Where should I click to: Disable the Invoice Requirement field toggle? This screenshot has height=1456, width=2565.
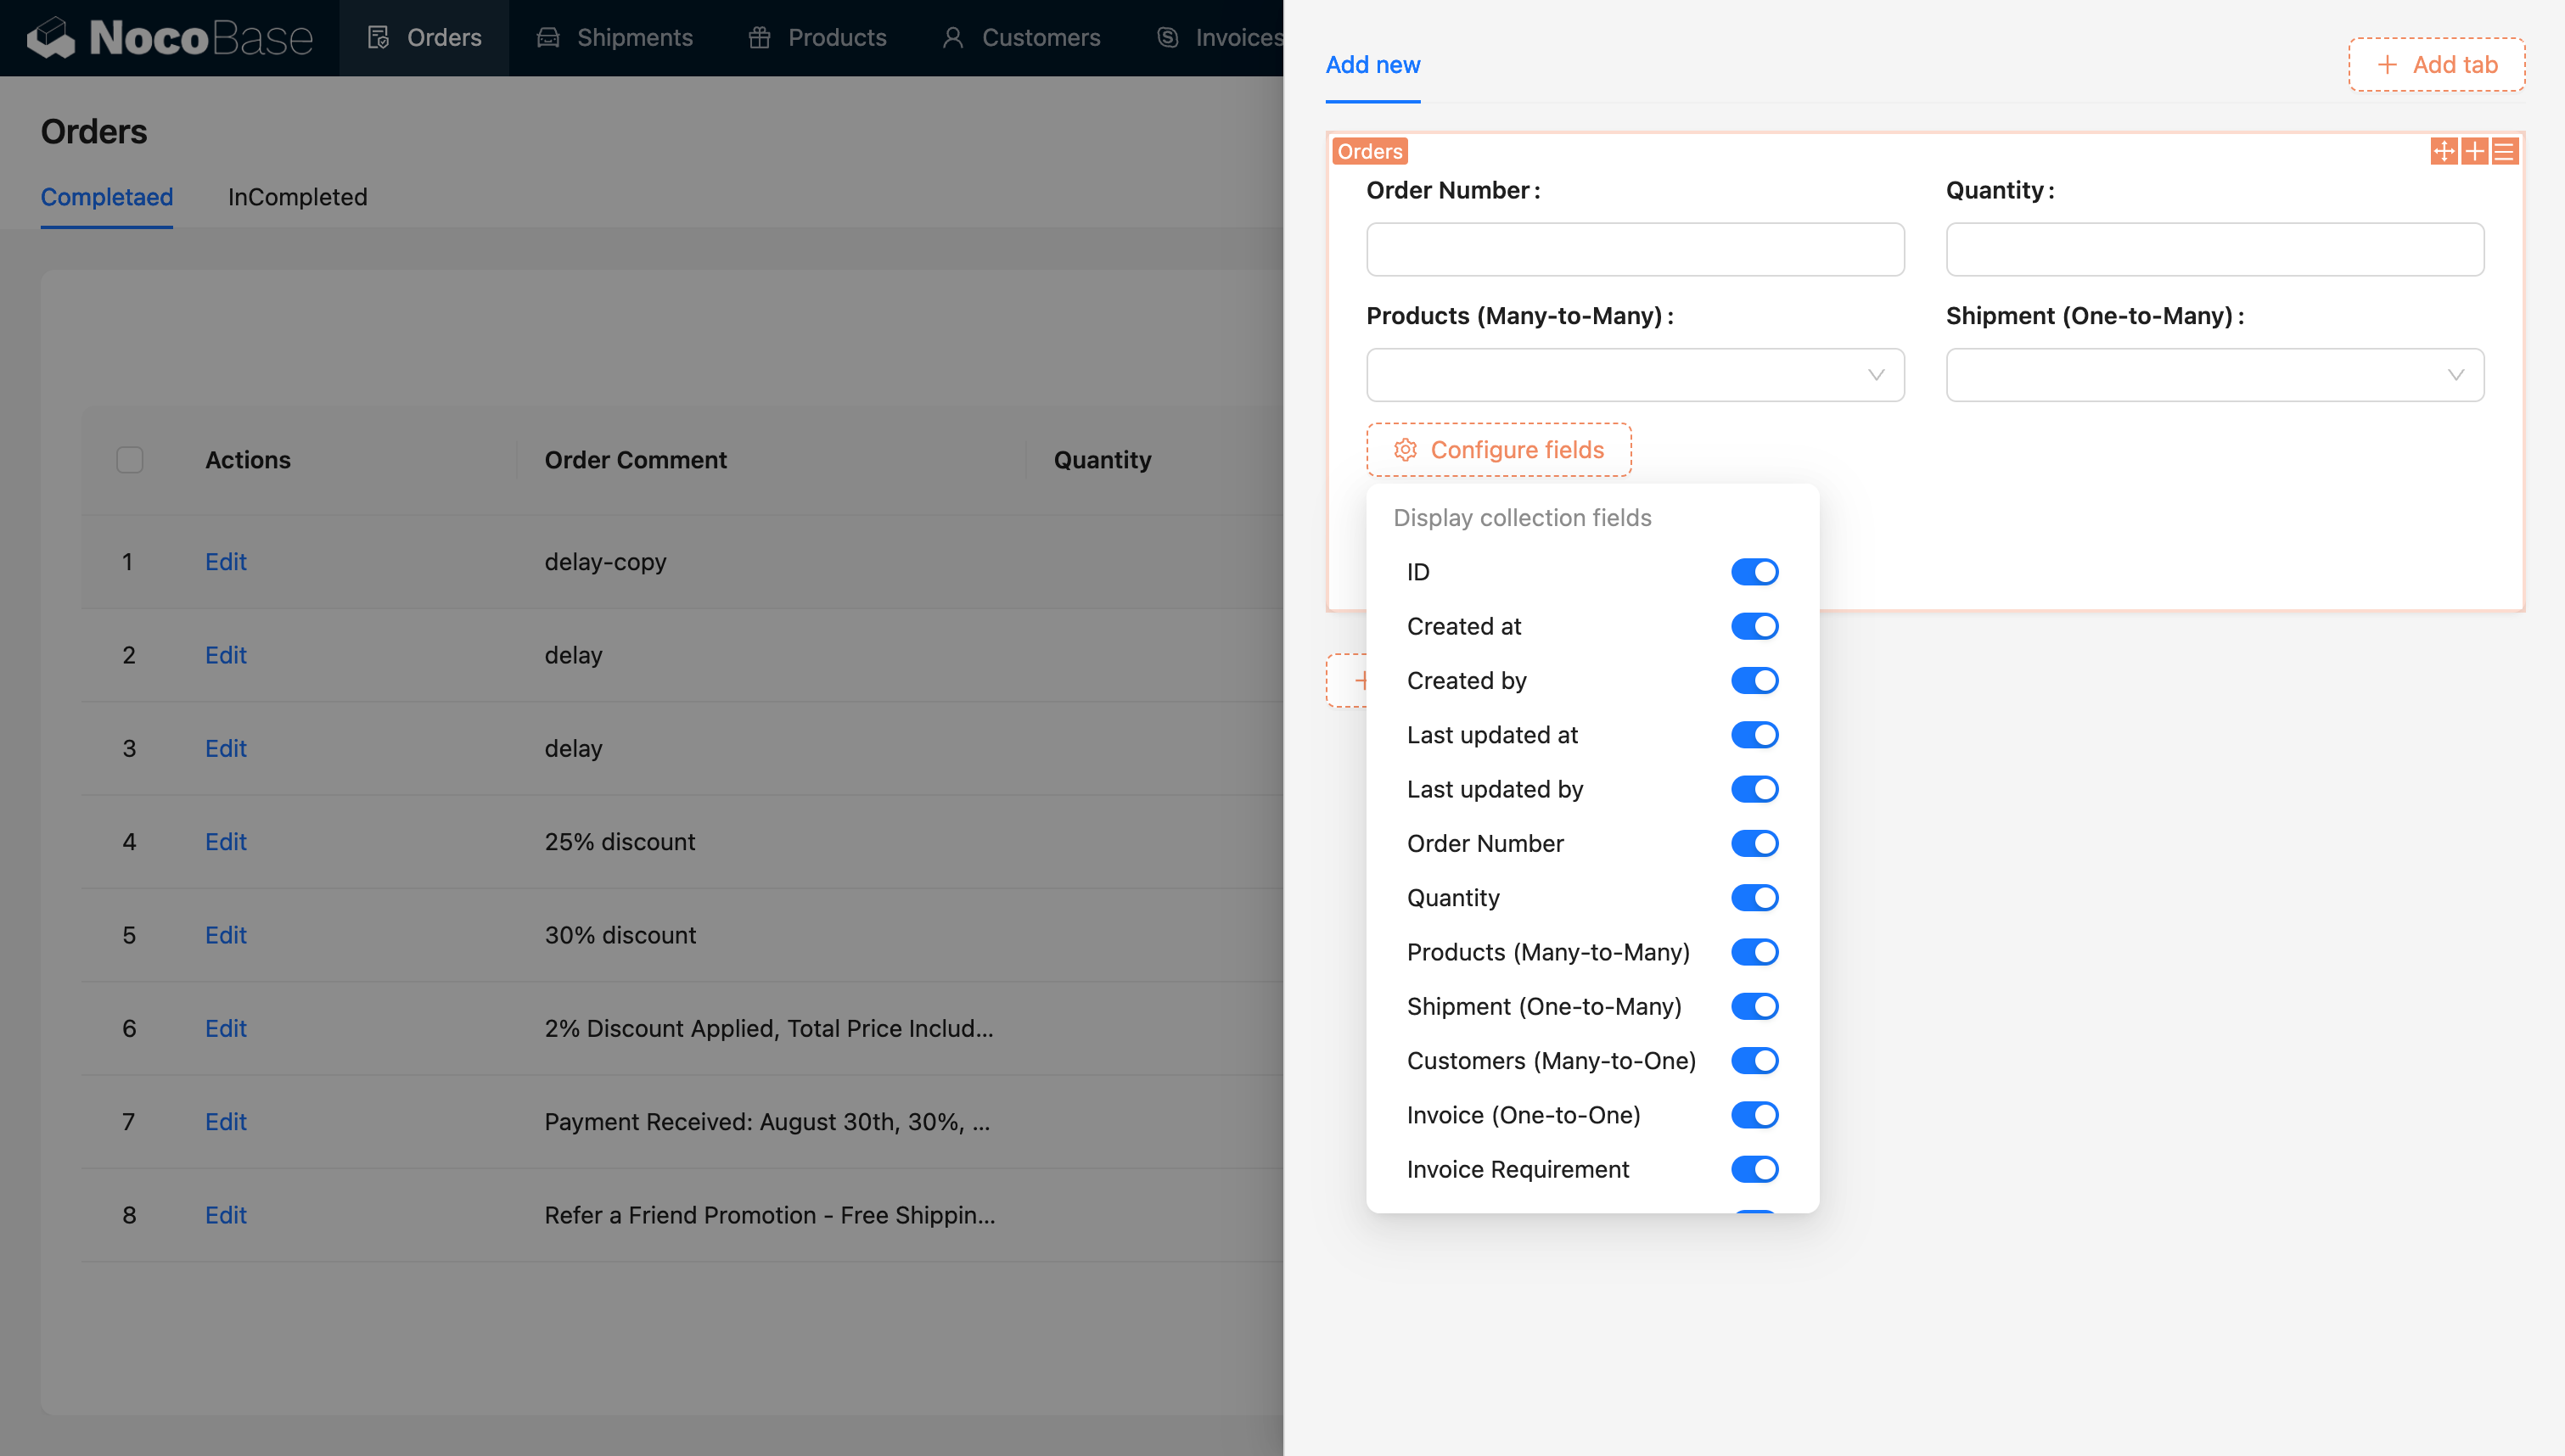click(x=1754, y=1169)
